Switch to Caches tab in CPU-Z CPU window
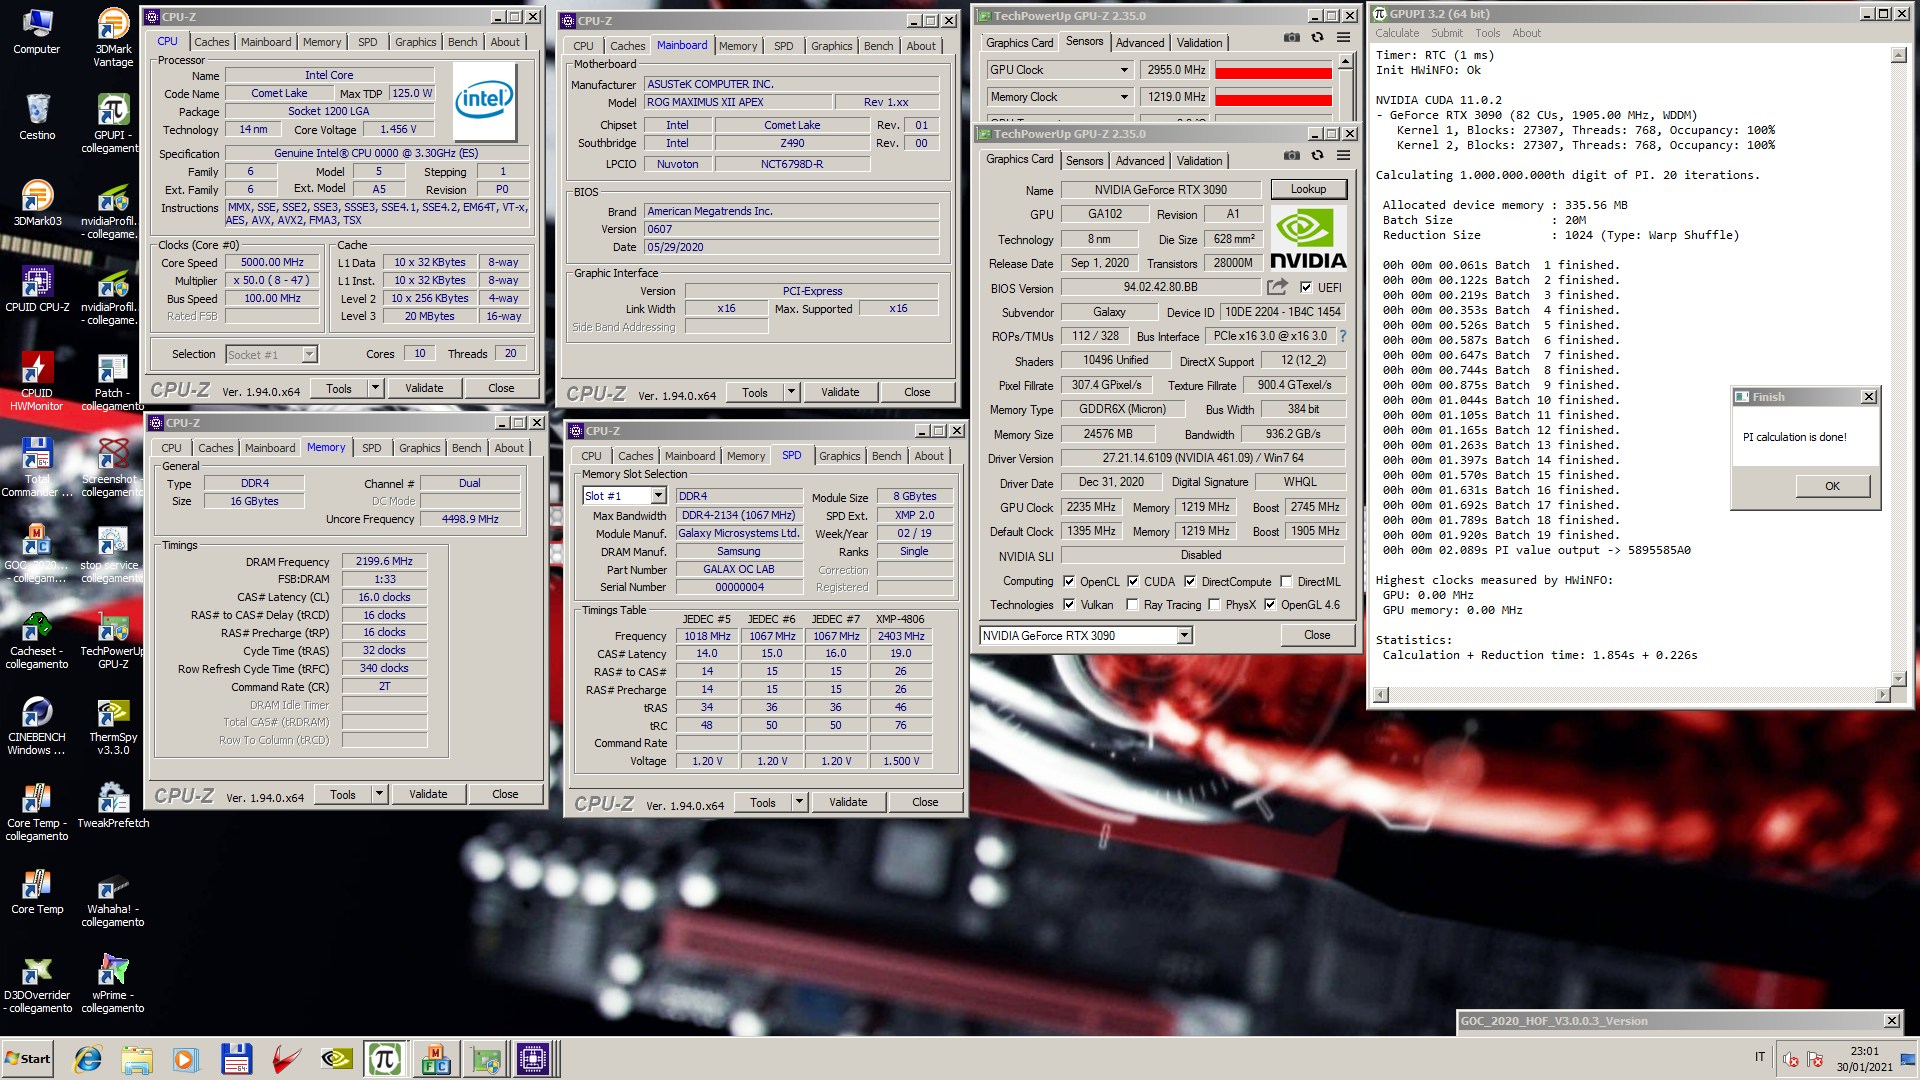 211,42
